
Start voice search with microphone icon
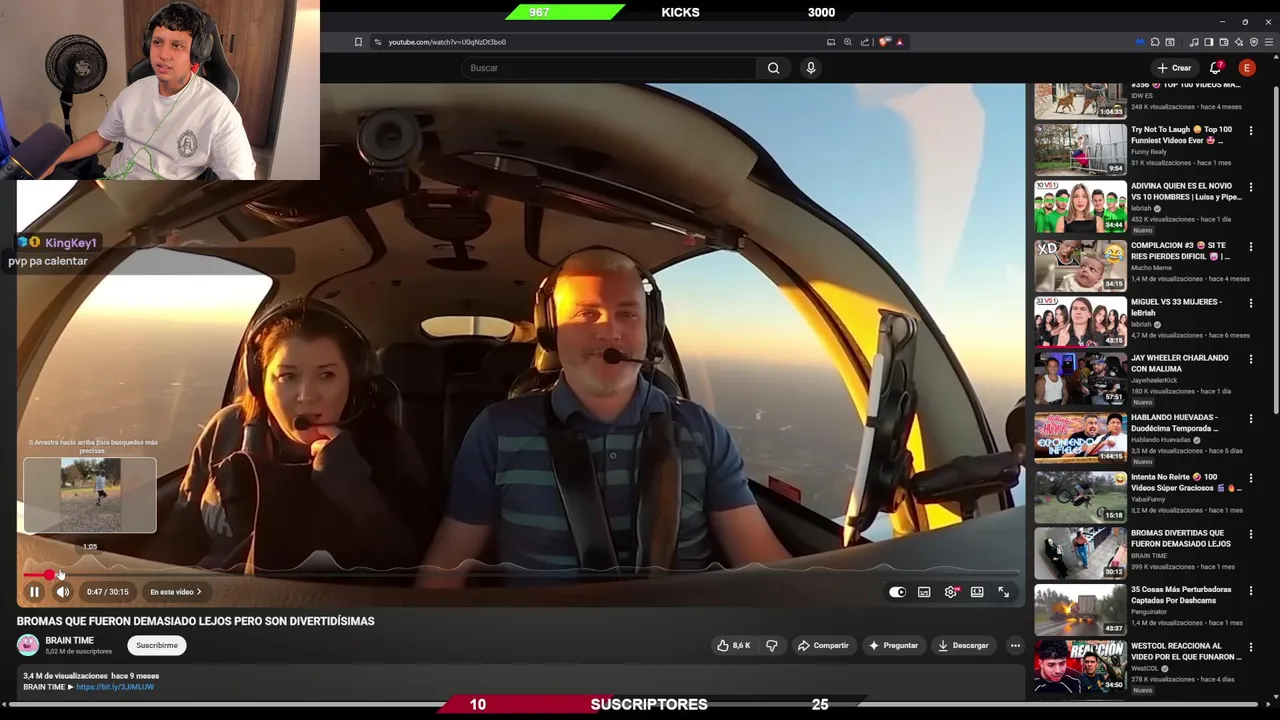[x=811, y=68]
